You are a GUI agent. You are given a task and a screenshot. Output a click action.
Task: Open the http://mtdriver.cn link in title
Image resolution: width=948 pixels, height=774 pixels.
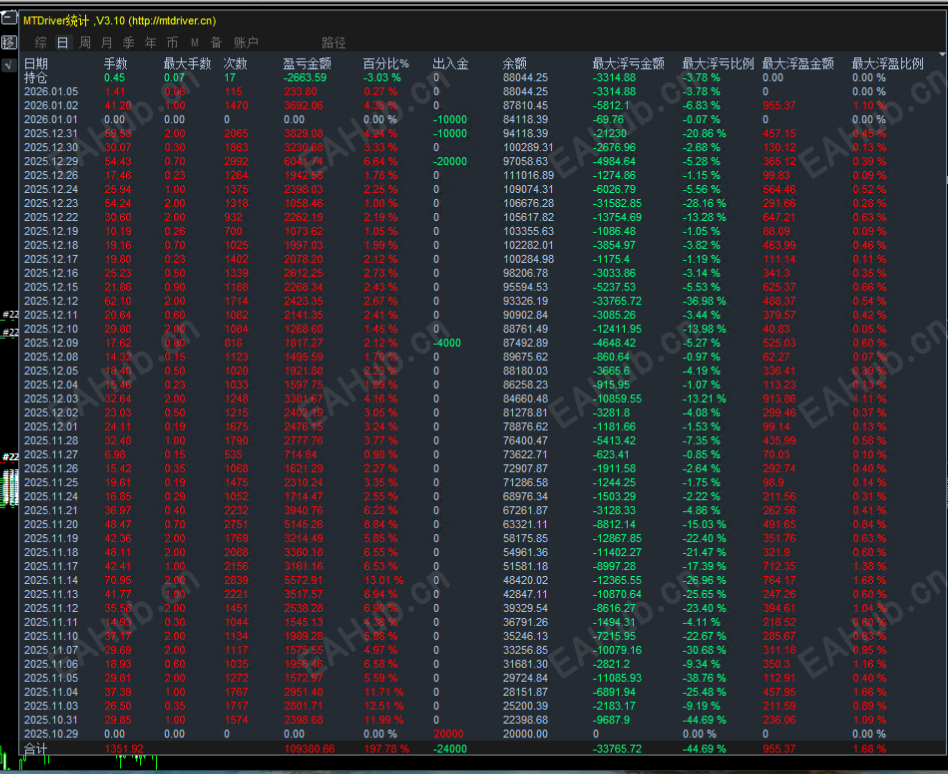click(174, 21)
